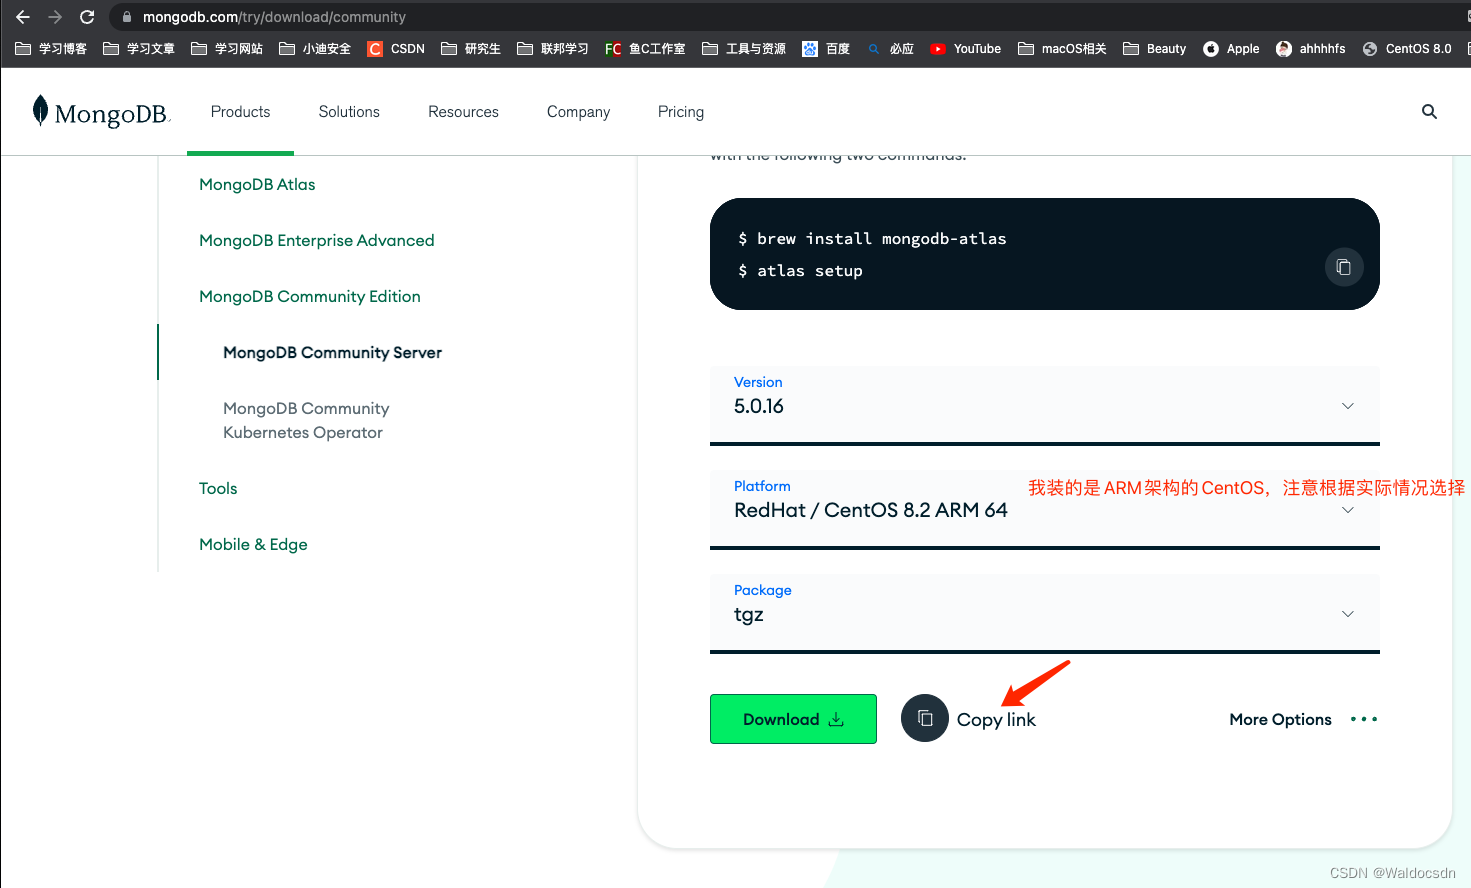This screenshot has height=888, width=1471.
Task: Open the site search magnifier icon
Action: click(1429, 112)
